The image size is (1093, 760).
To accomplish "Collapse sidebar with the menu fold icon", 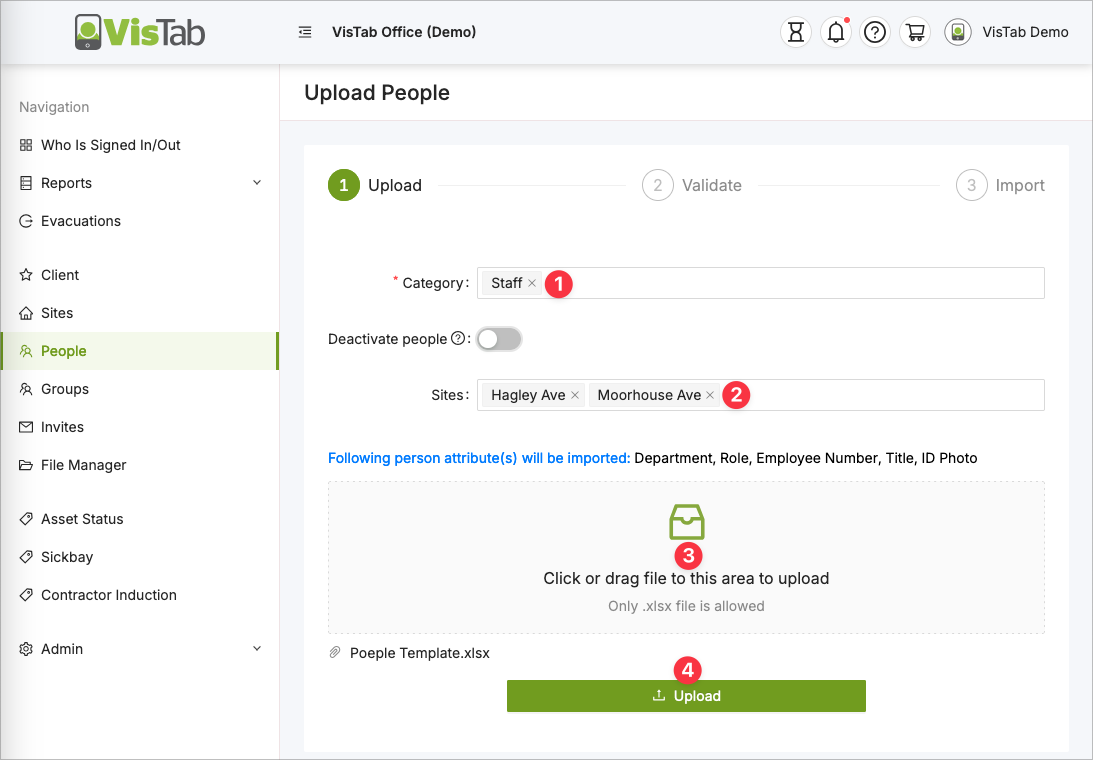I will pyautogui.click(x=305, y=32).
